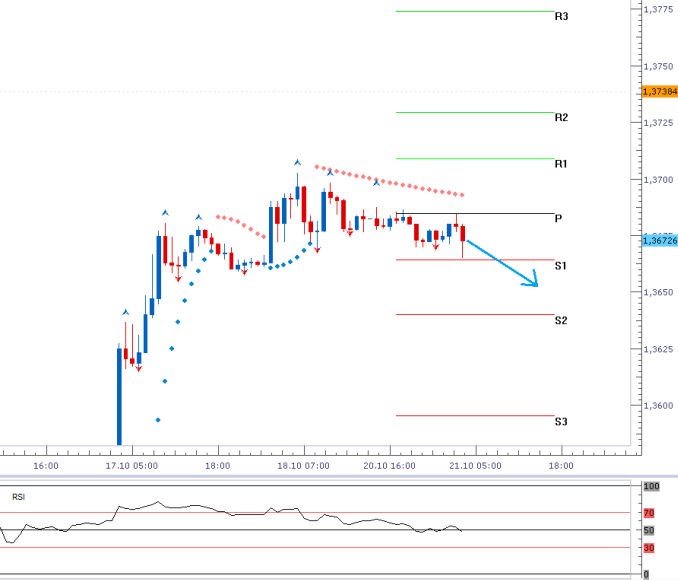Click the 1,3625 price axis value

point(658,349)
